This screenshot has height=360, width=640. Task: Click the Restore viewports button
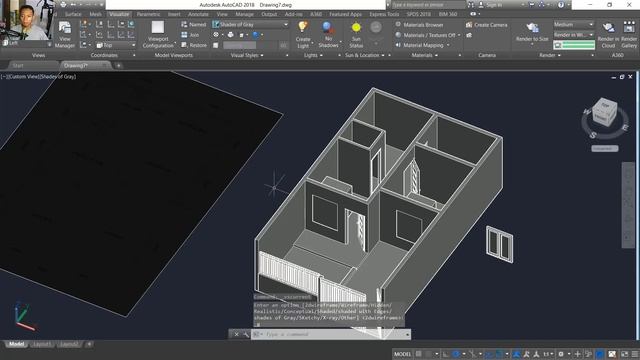tap(194, 45)
